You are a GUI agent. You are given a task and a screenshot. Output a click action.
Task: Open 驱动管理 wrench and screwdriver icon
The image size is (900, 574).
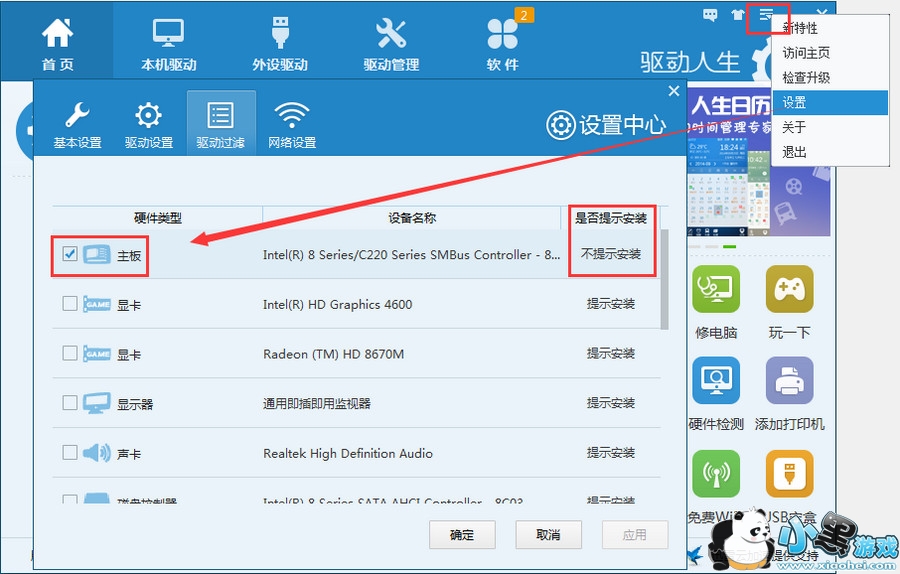[x=391, y=33]
